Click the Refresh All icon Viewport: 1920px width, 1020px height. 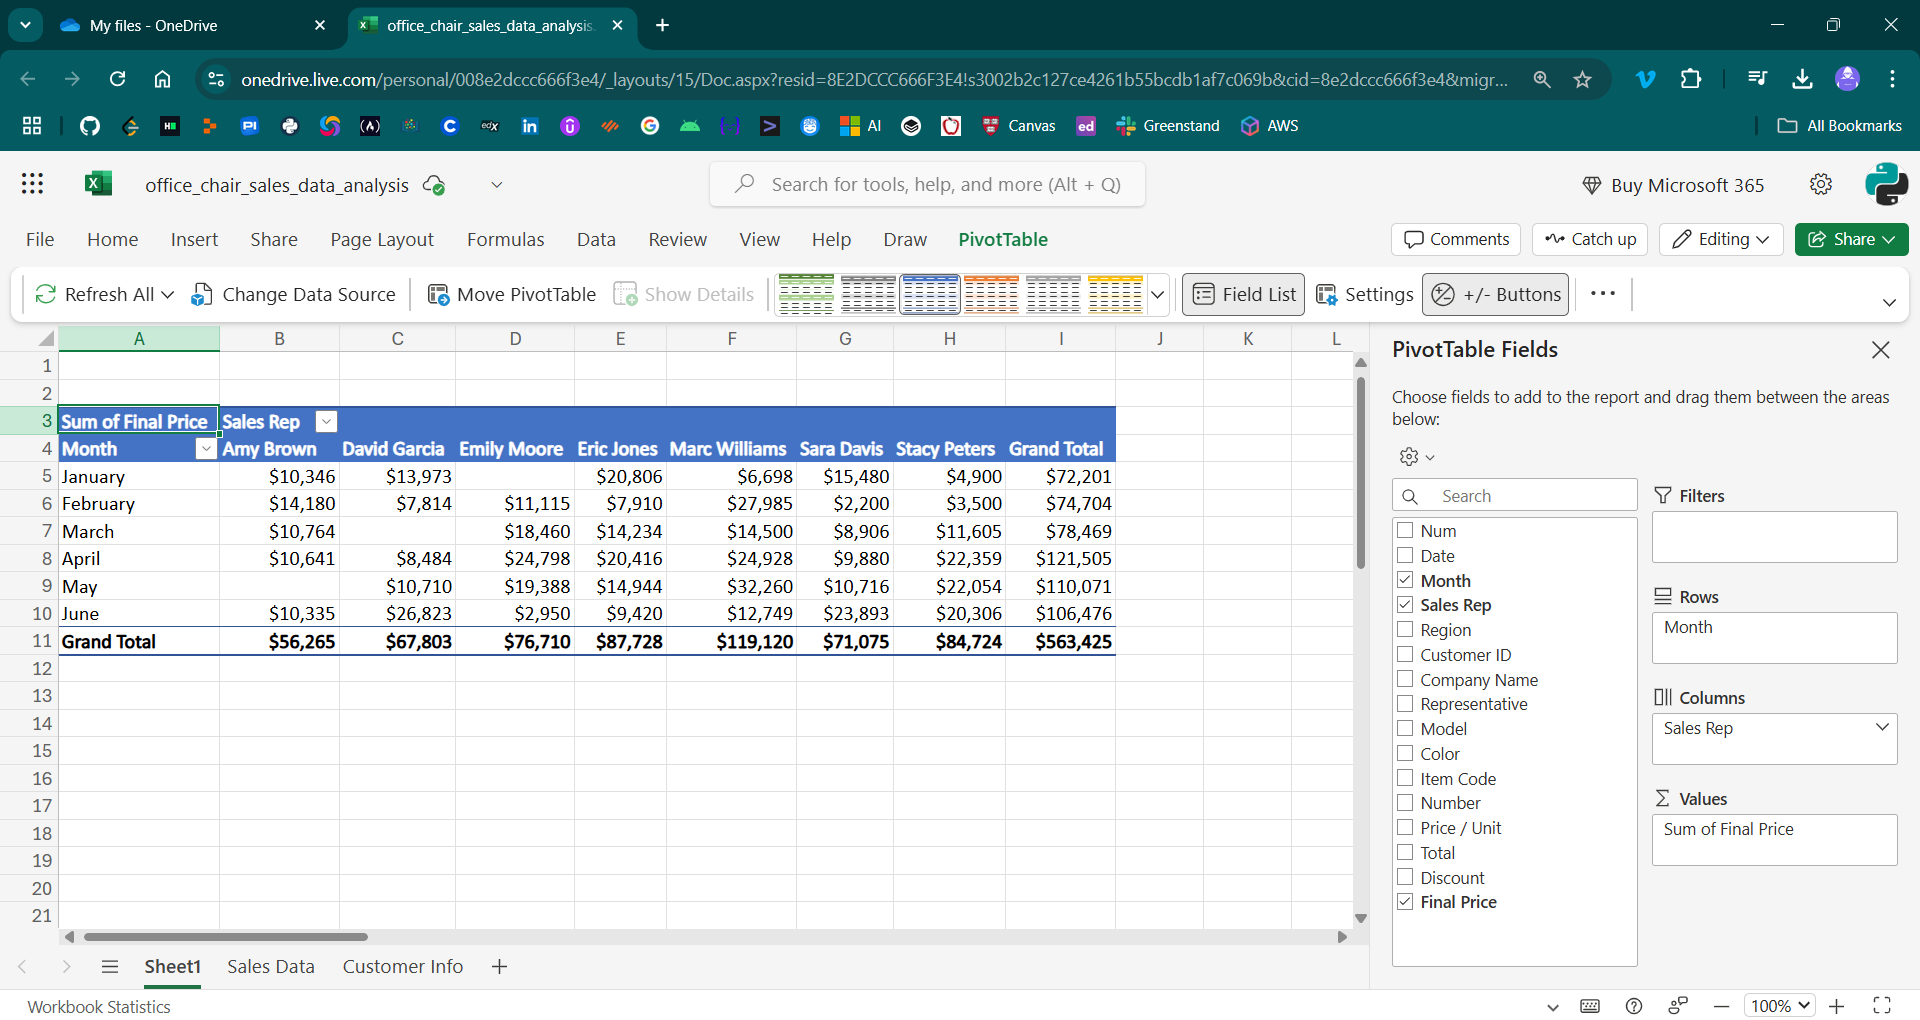(x=45, y=294)
